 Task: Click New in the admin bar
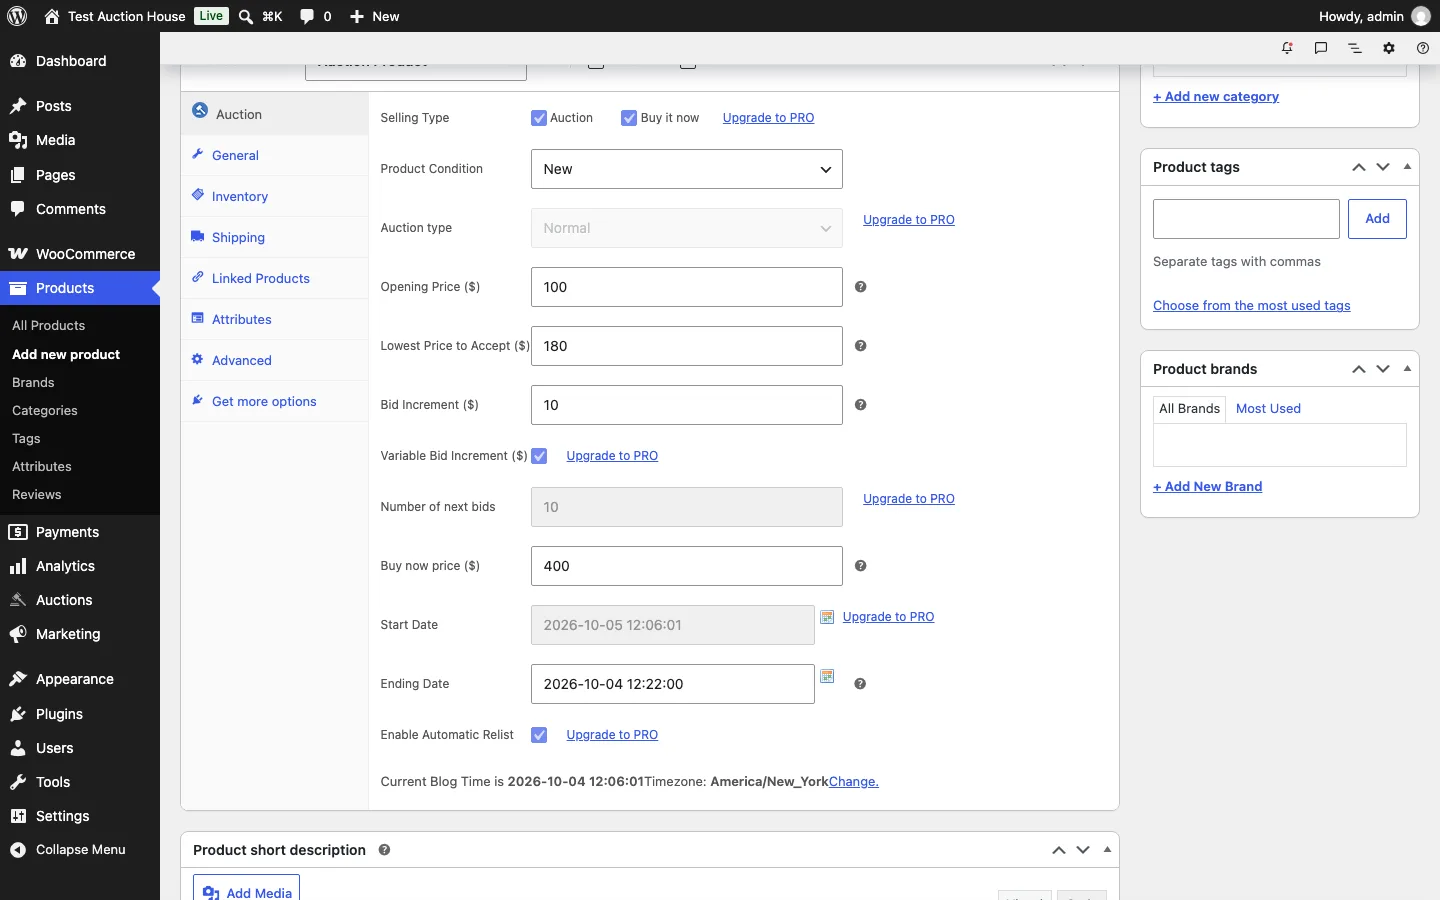pyautogui.click(x=374, y=16)
